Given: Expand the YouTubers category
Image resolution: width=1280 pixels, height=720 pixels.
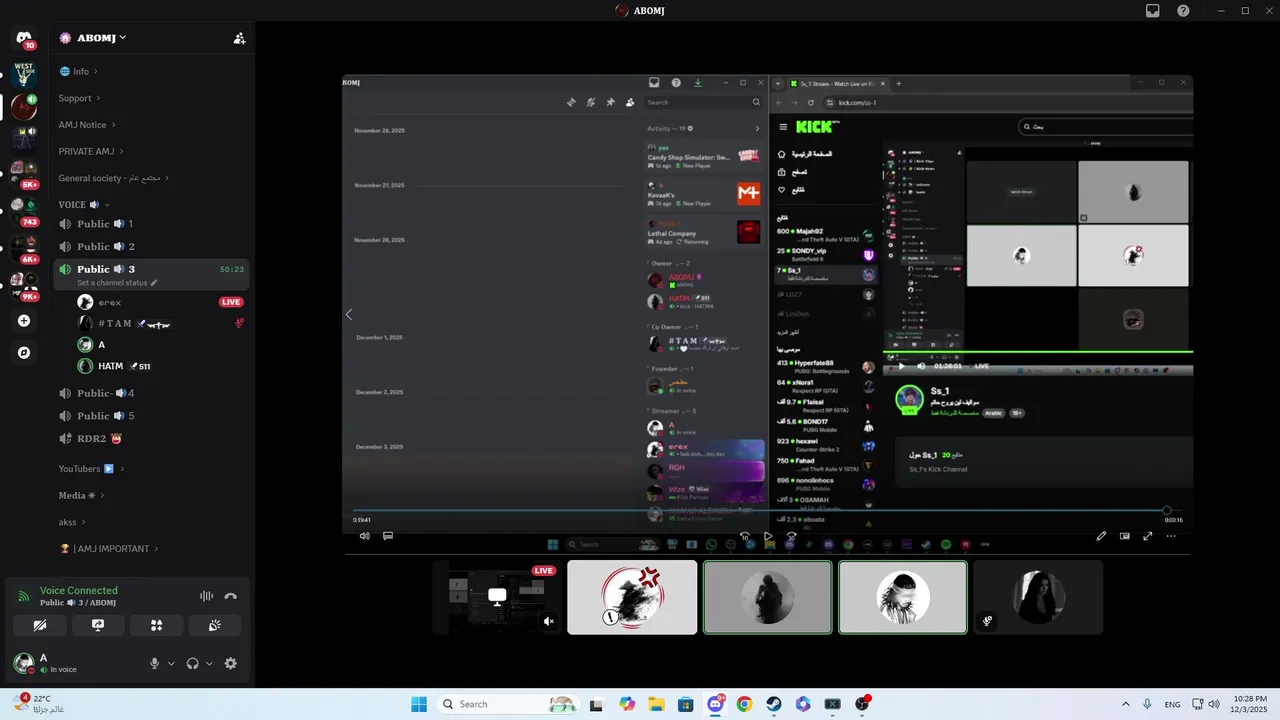Looking at the screenshot, I should [x=91, y=468].
